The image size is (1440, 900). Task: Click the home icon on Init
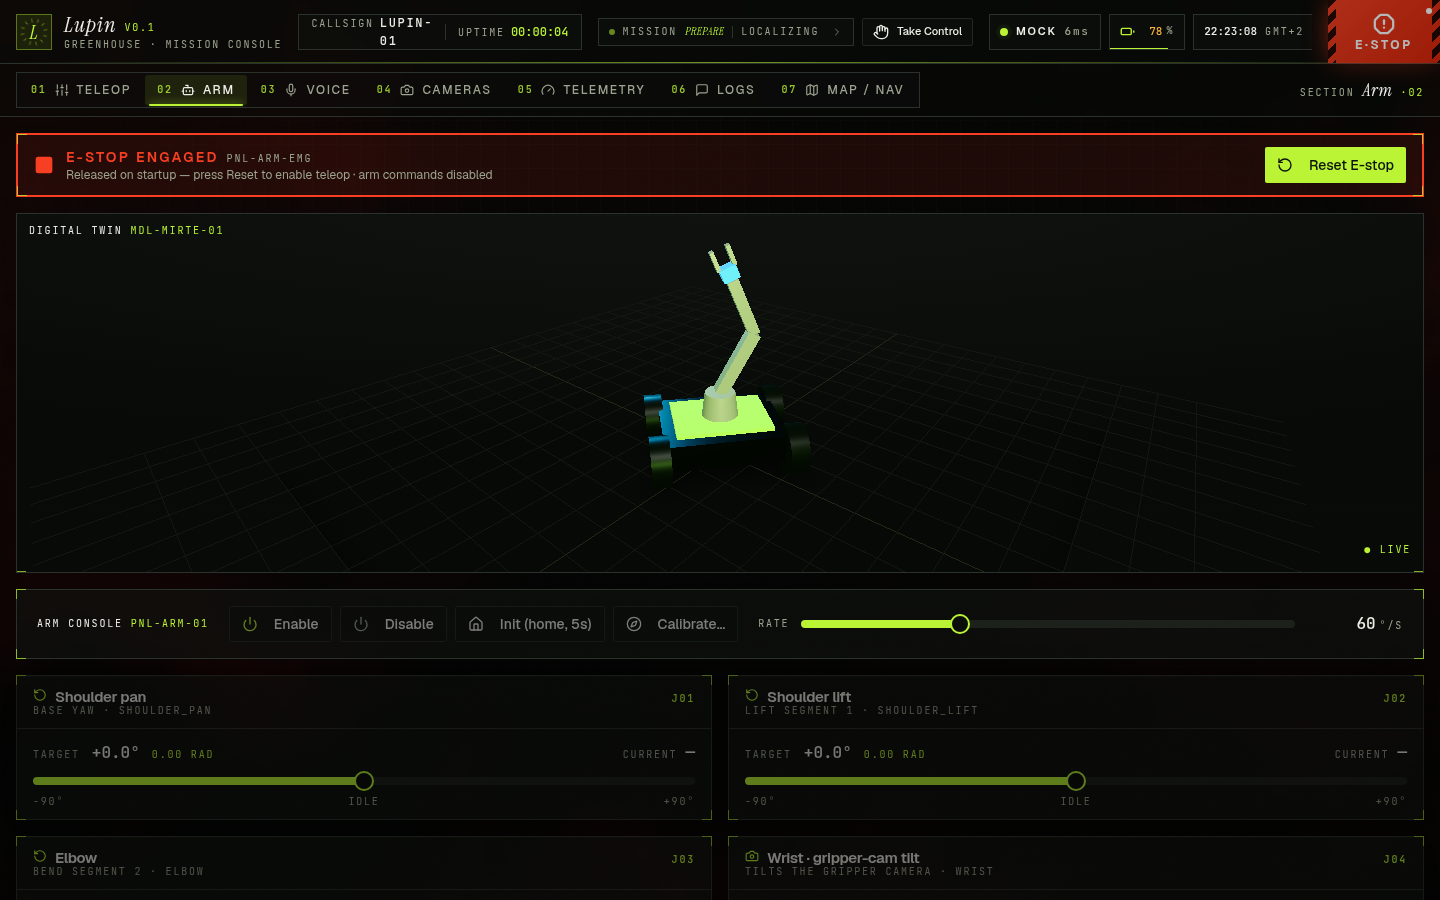click(477, 624)
